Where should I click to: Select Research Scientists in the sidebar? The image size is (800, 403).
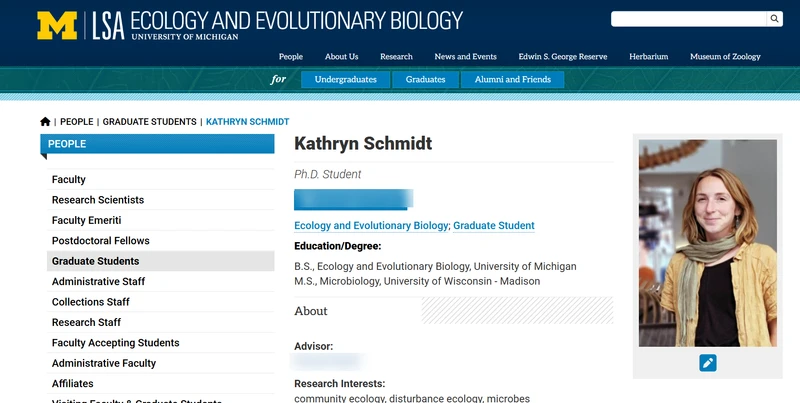coord(160,200)
